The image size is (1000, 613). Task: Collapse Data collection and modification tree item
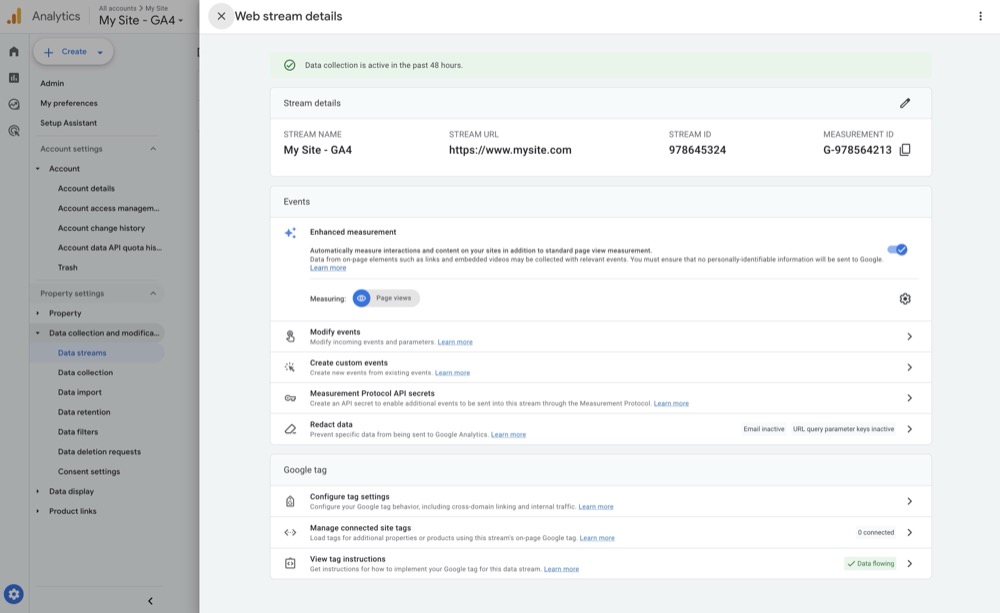click(38, 333)
